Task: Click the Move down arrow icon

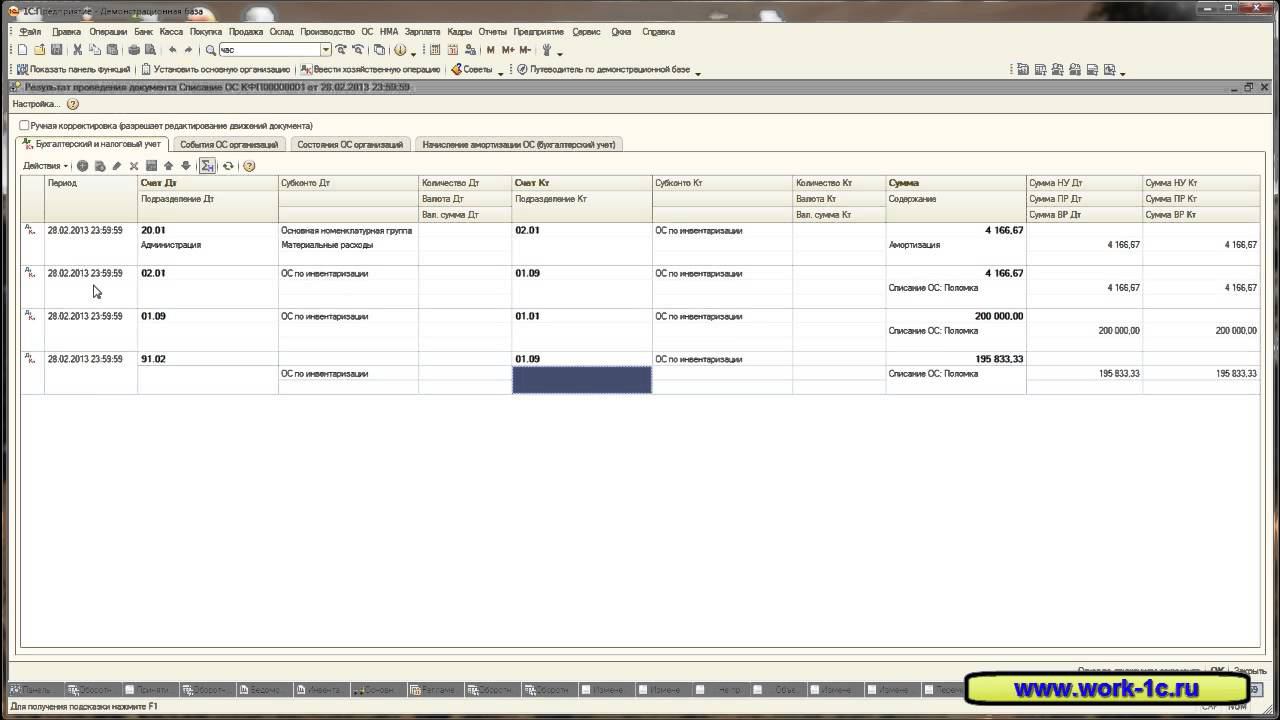Action: coord(185,166)
